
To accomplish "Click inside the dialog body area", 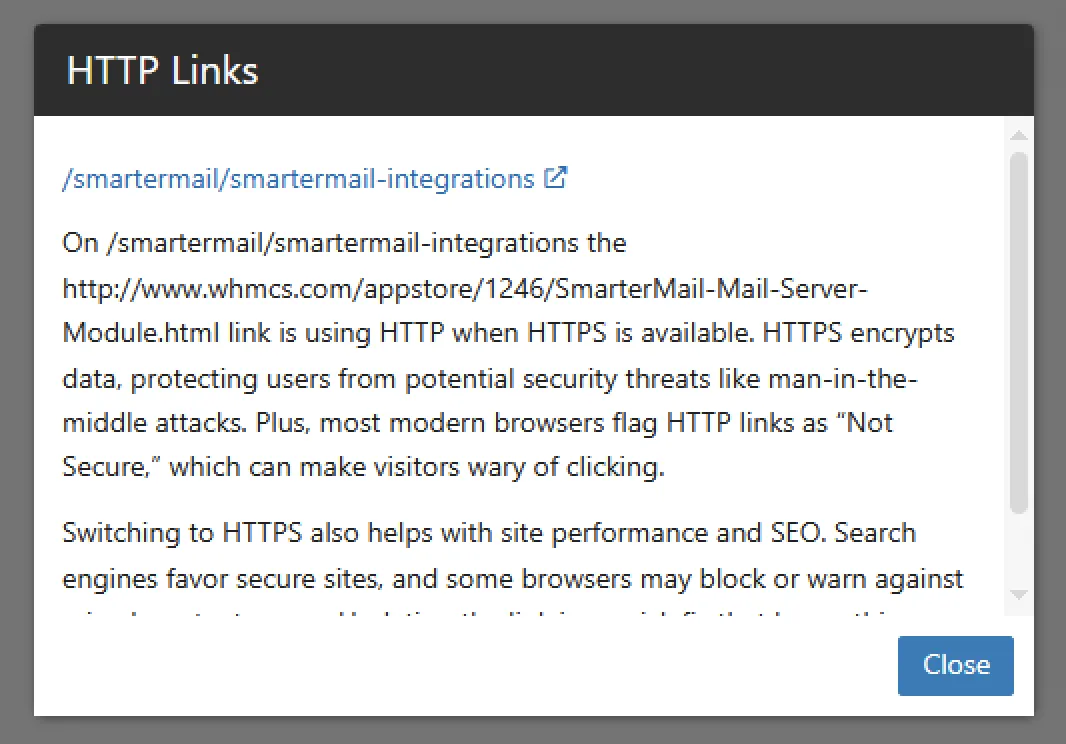I will (x=500, y=400).
